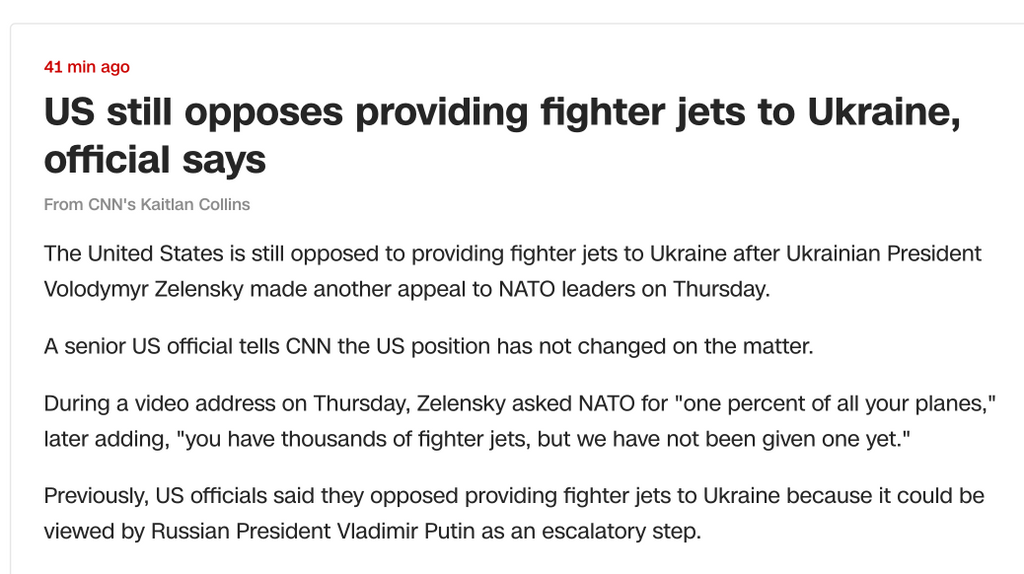Click the quote "one percent of all your planes"
Screen dimensions: 1024x574
click(839, 404)
